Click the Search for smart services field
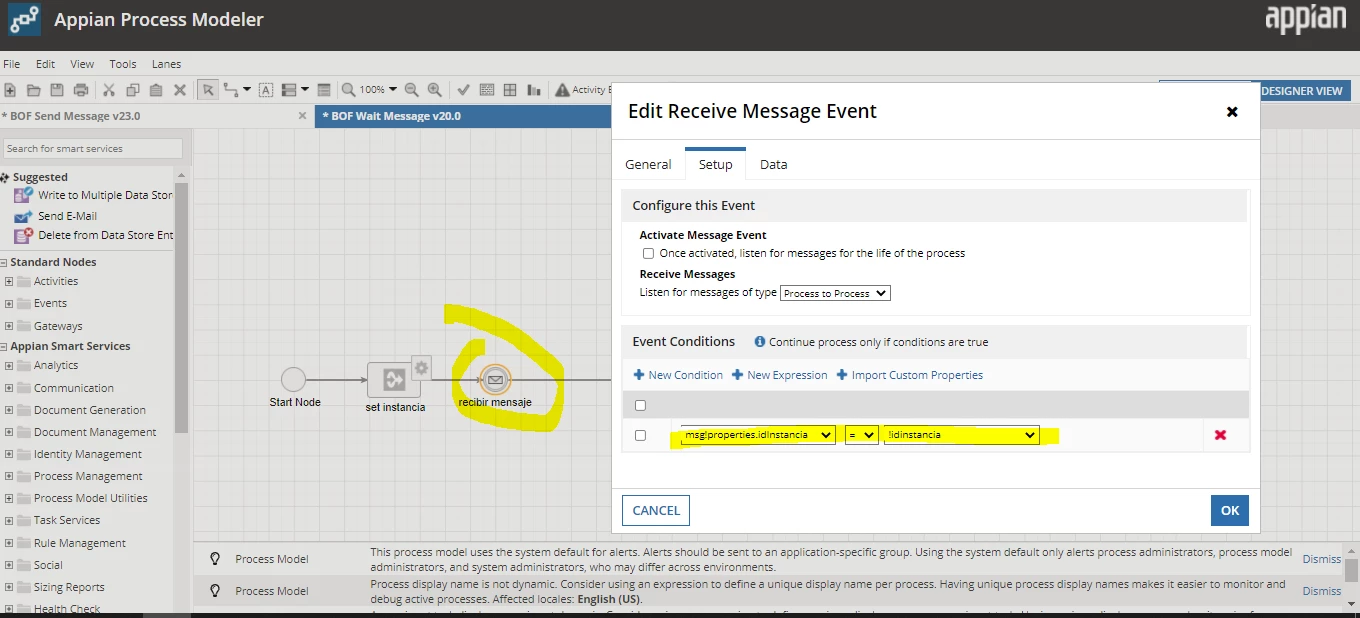This screenshot has height=618, width=1360. tap(93, 148)
